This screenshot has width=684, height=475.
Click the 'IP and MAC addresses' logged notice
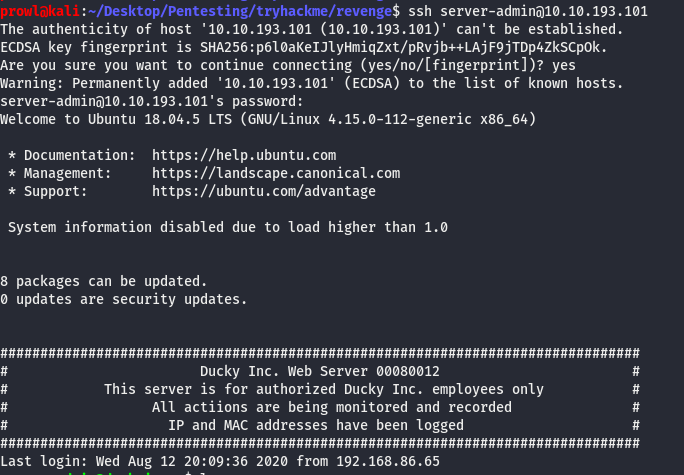[316, 425]
